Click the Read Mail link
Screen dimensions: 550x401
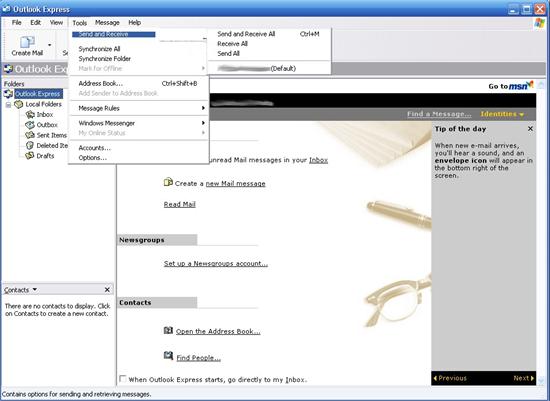[180, 204]
